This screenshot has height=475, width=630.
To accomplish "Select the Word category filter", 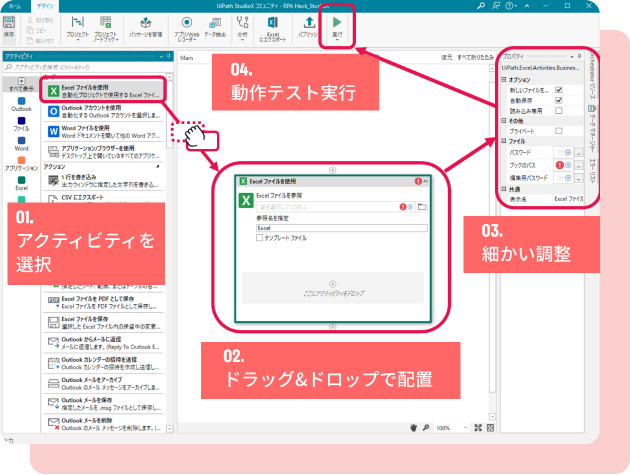I will 21,144.
